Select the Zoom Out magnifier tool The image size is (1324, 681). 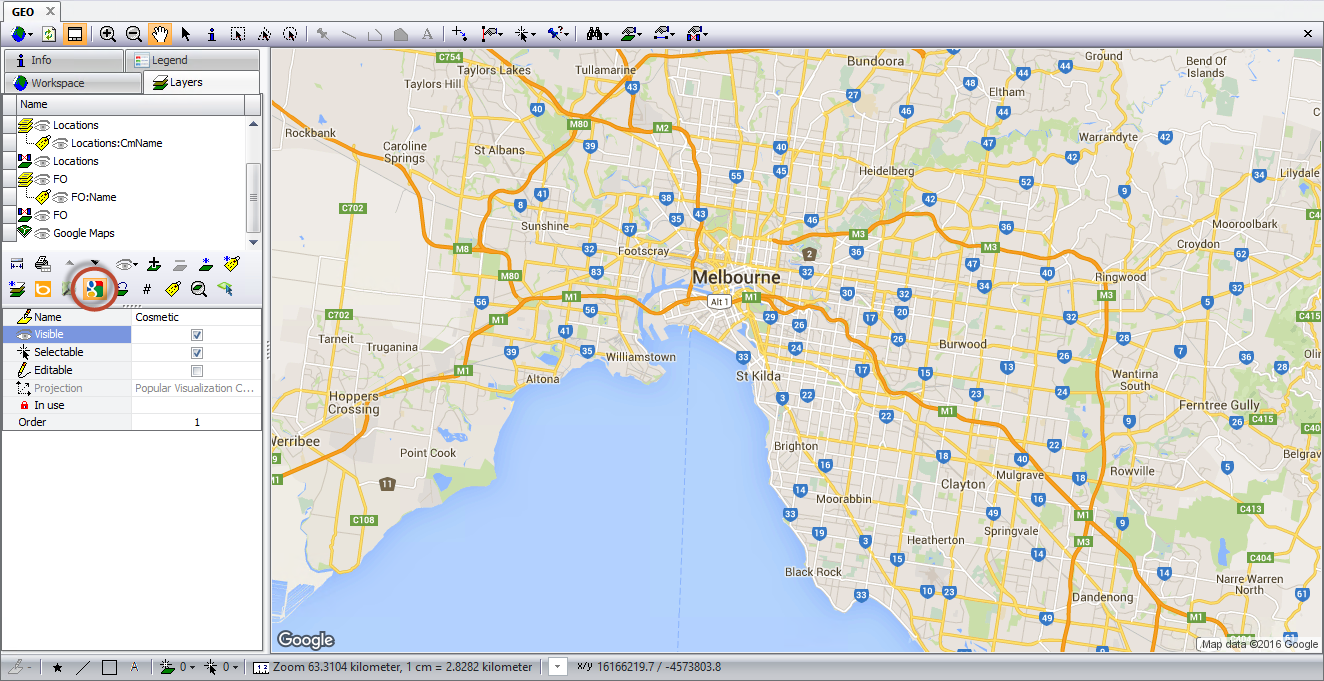click(133, 33)
